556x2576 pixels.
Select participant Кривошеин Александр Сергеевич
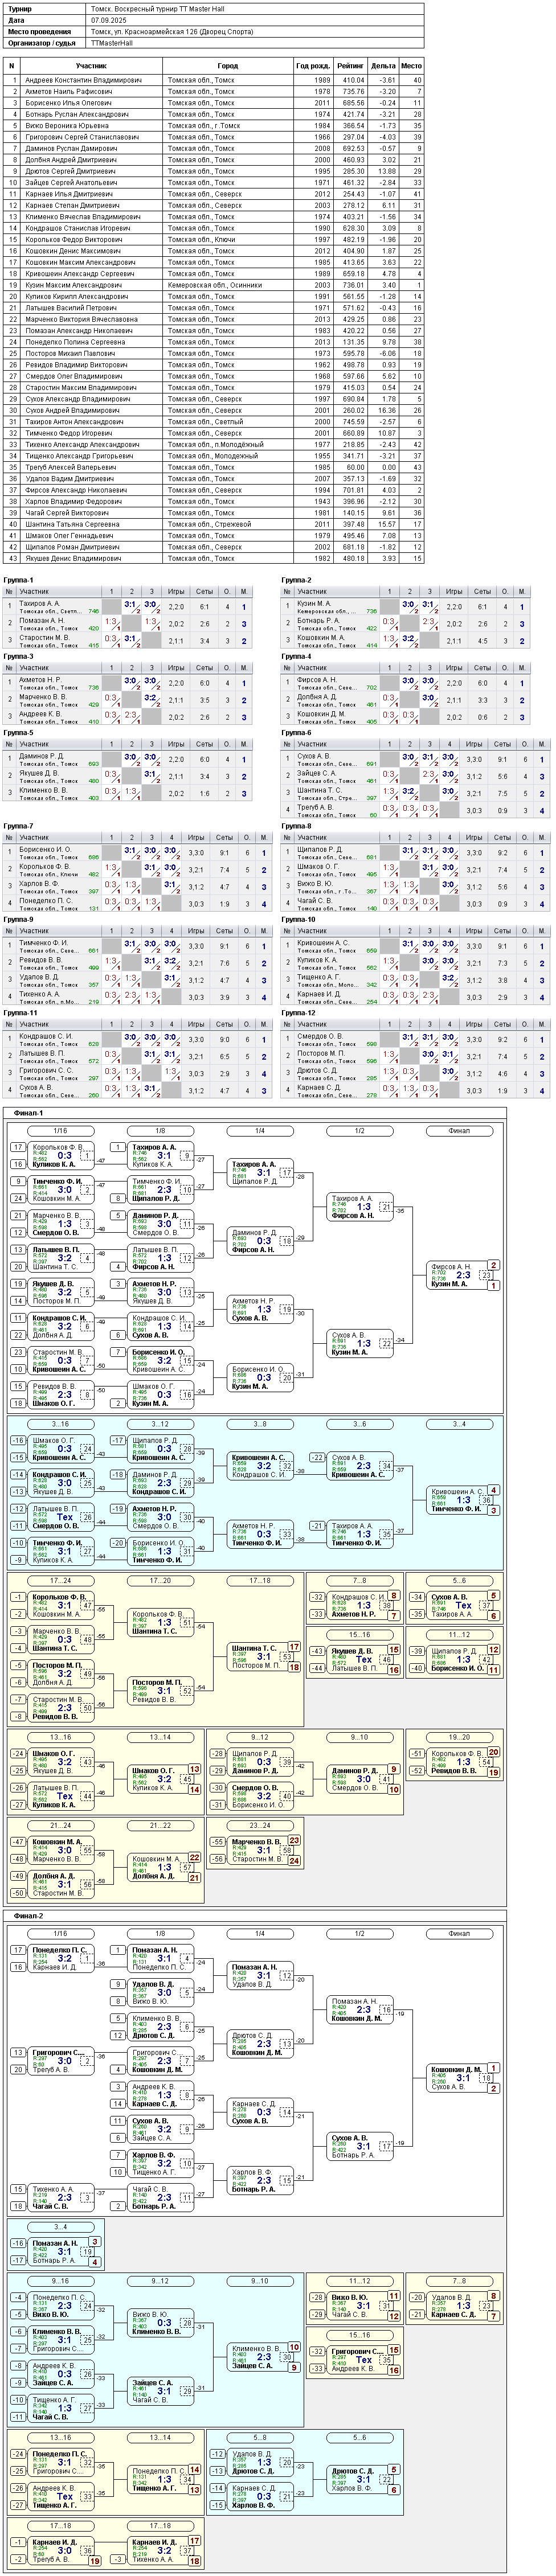point(79,274)
